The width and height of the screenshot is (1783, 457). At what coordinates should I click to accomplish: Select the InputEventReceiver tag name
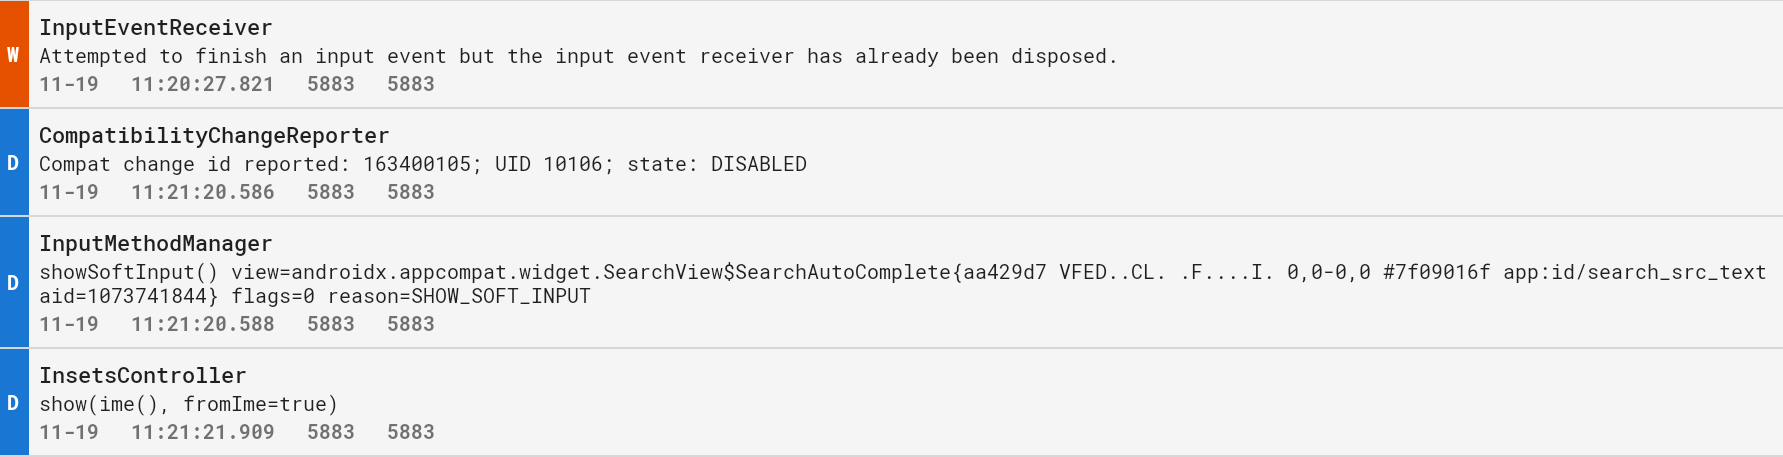point(156,28)
